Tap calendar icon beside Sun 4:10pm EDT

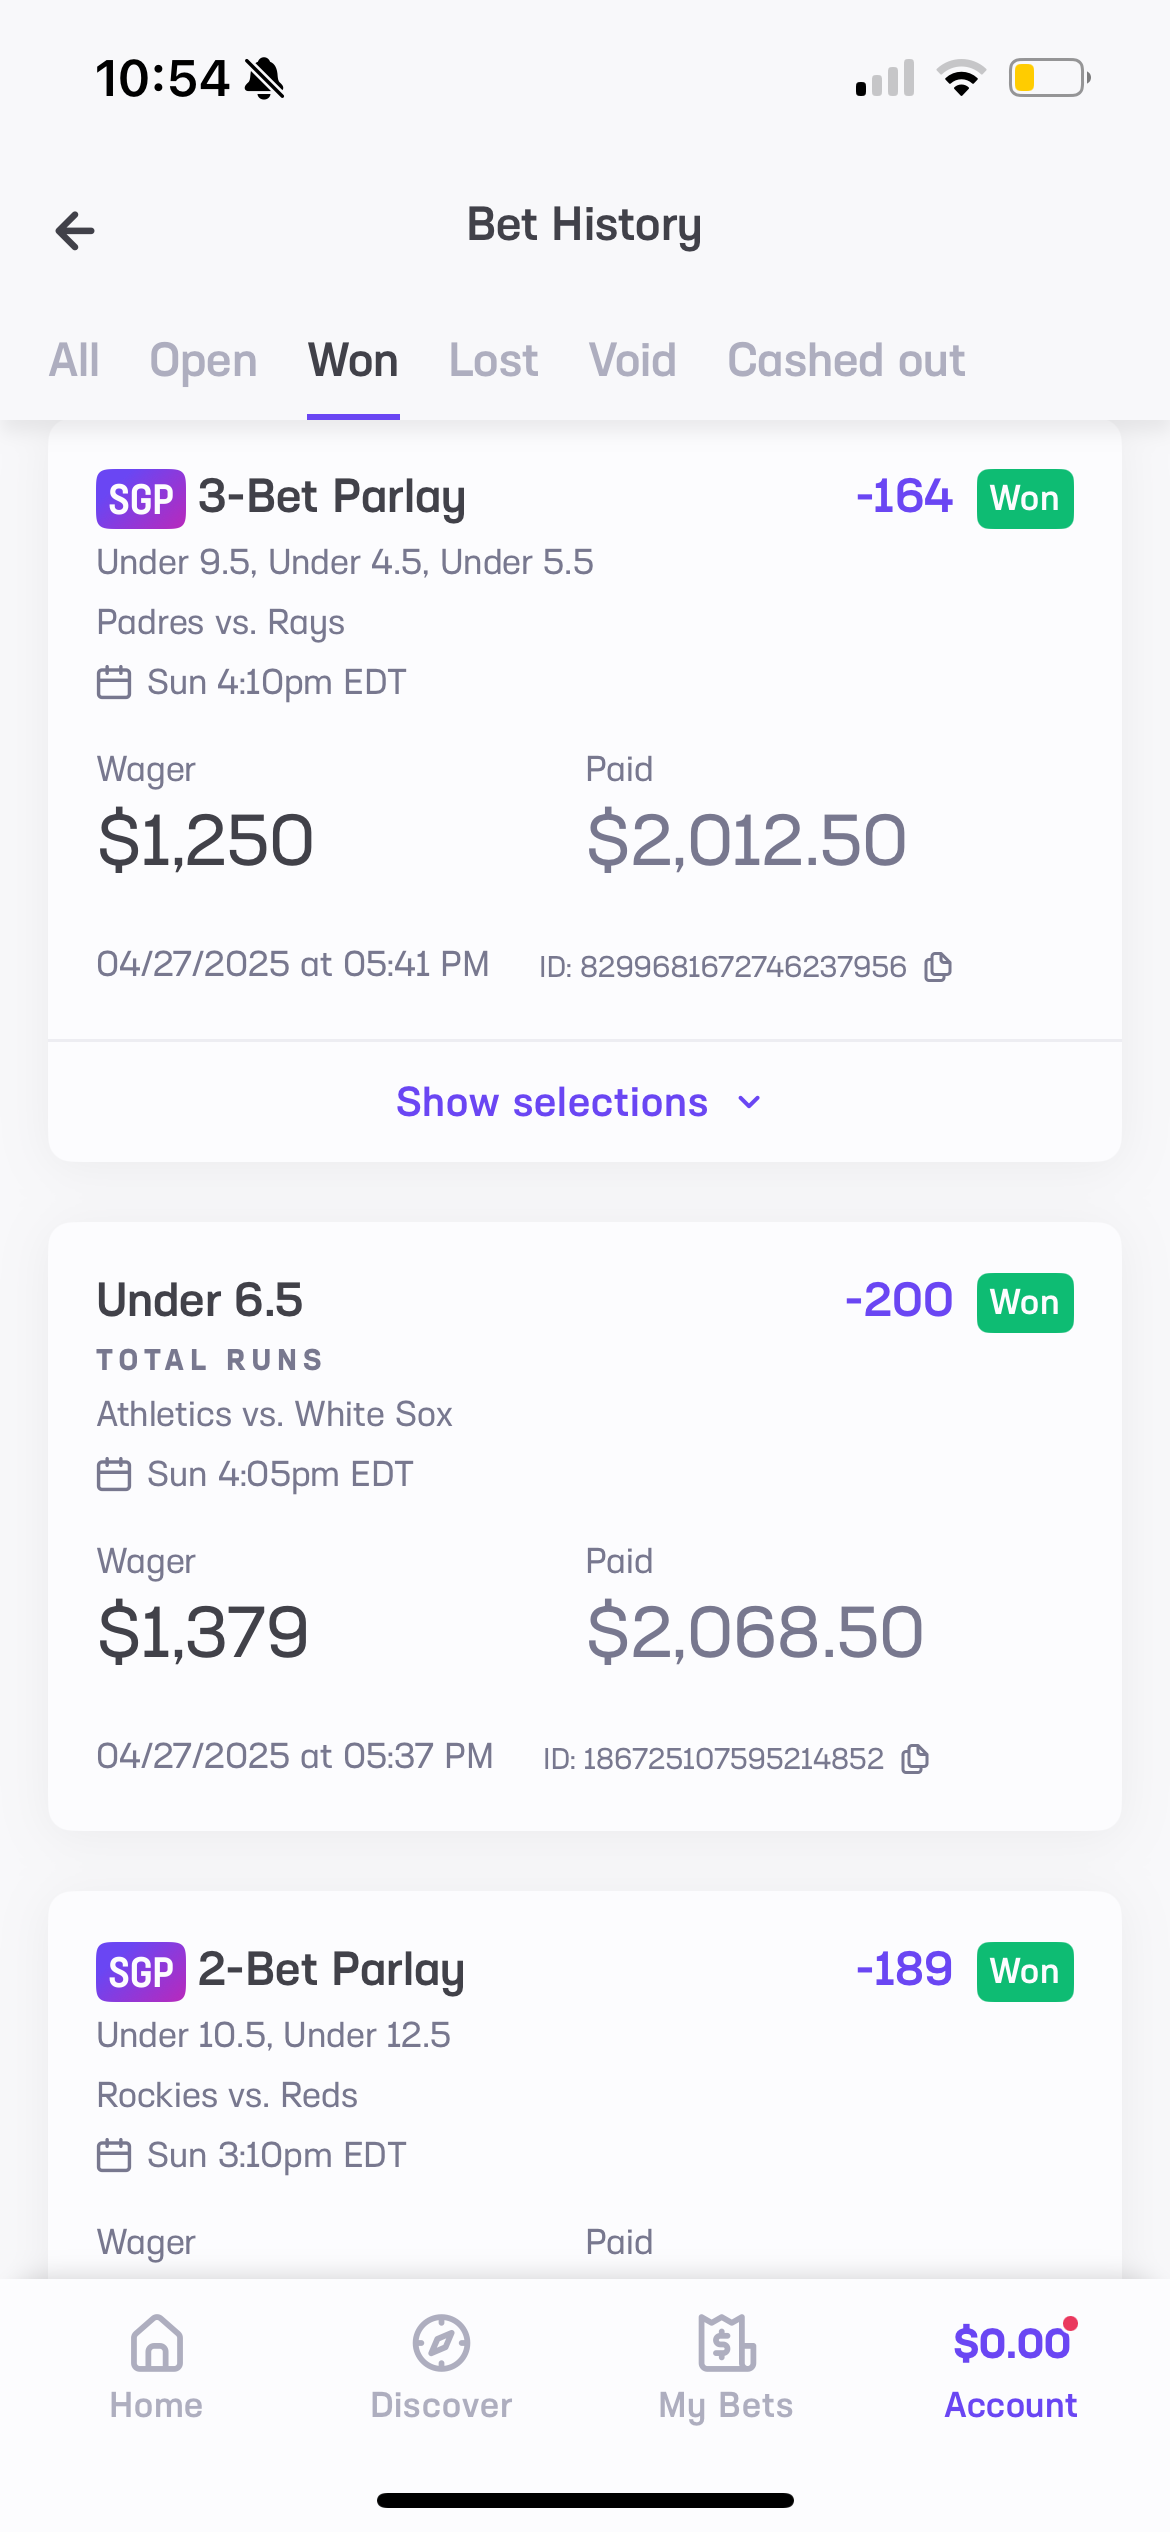114,683
